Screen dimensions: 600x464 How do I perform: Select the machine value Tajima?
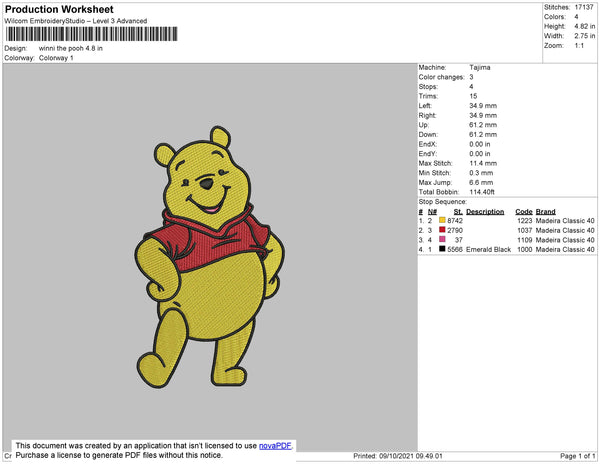[x=480, y=67]
